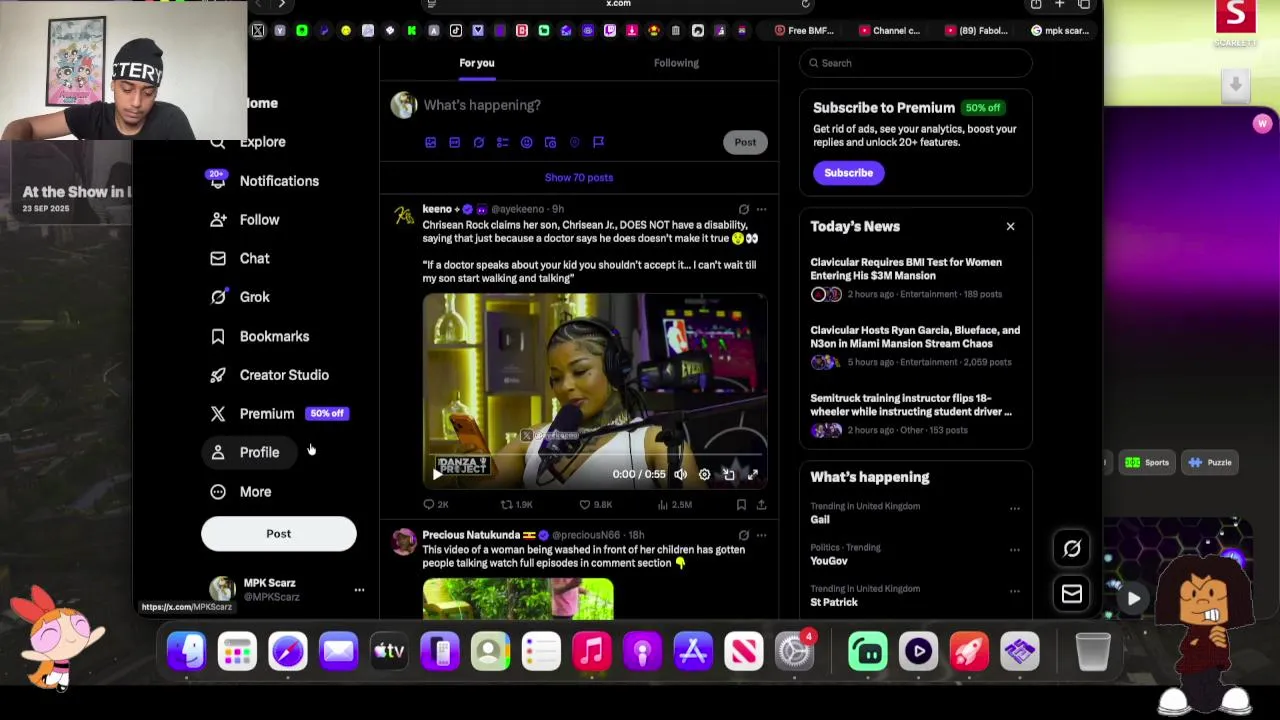Image resolution: width=1280 pixels, height=720 pixels.
Task: Open the (89) Fabol... browser tab
Action: click(976, 31)
